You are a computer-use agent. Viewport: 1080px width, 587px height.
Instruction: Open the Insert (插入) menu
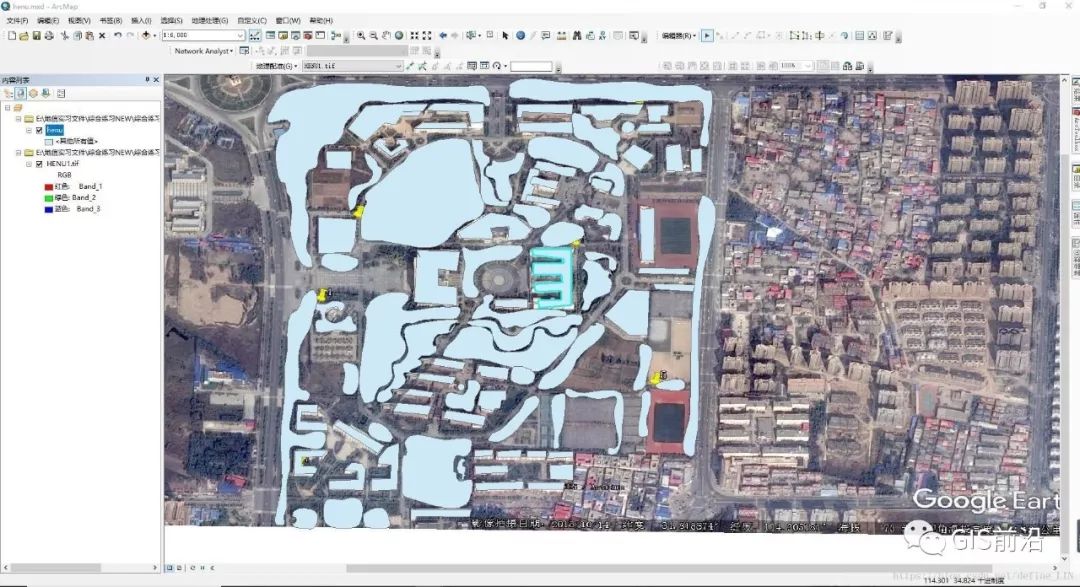coord(141,21)
